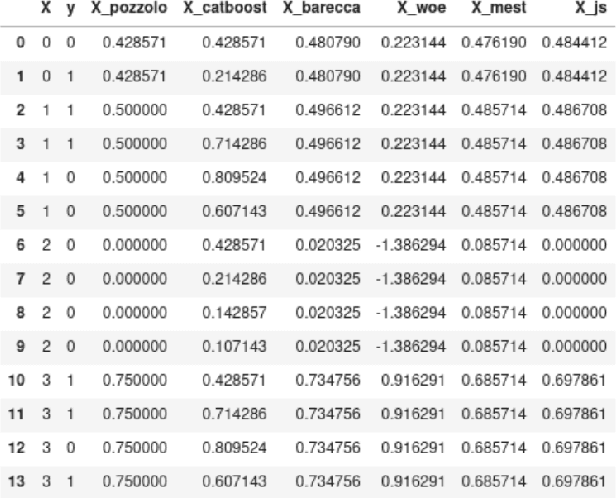Image resolution: width=616 pixels, height=498 pixels.
Task: Select row index 1 label
Action: coord(20,76)
